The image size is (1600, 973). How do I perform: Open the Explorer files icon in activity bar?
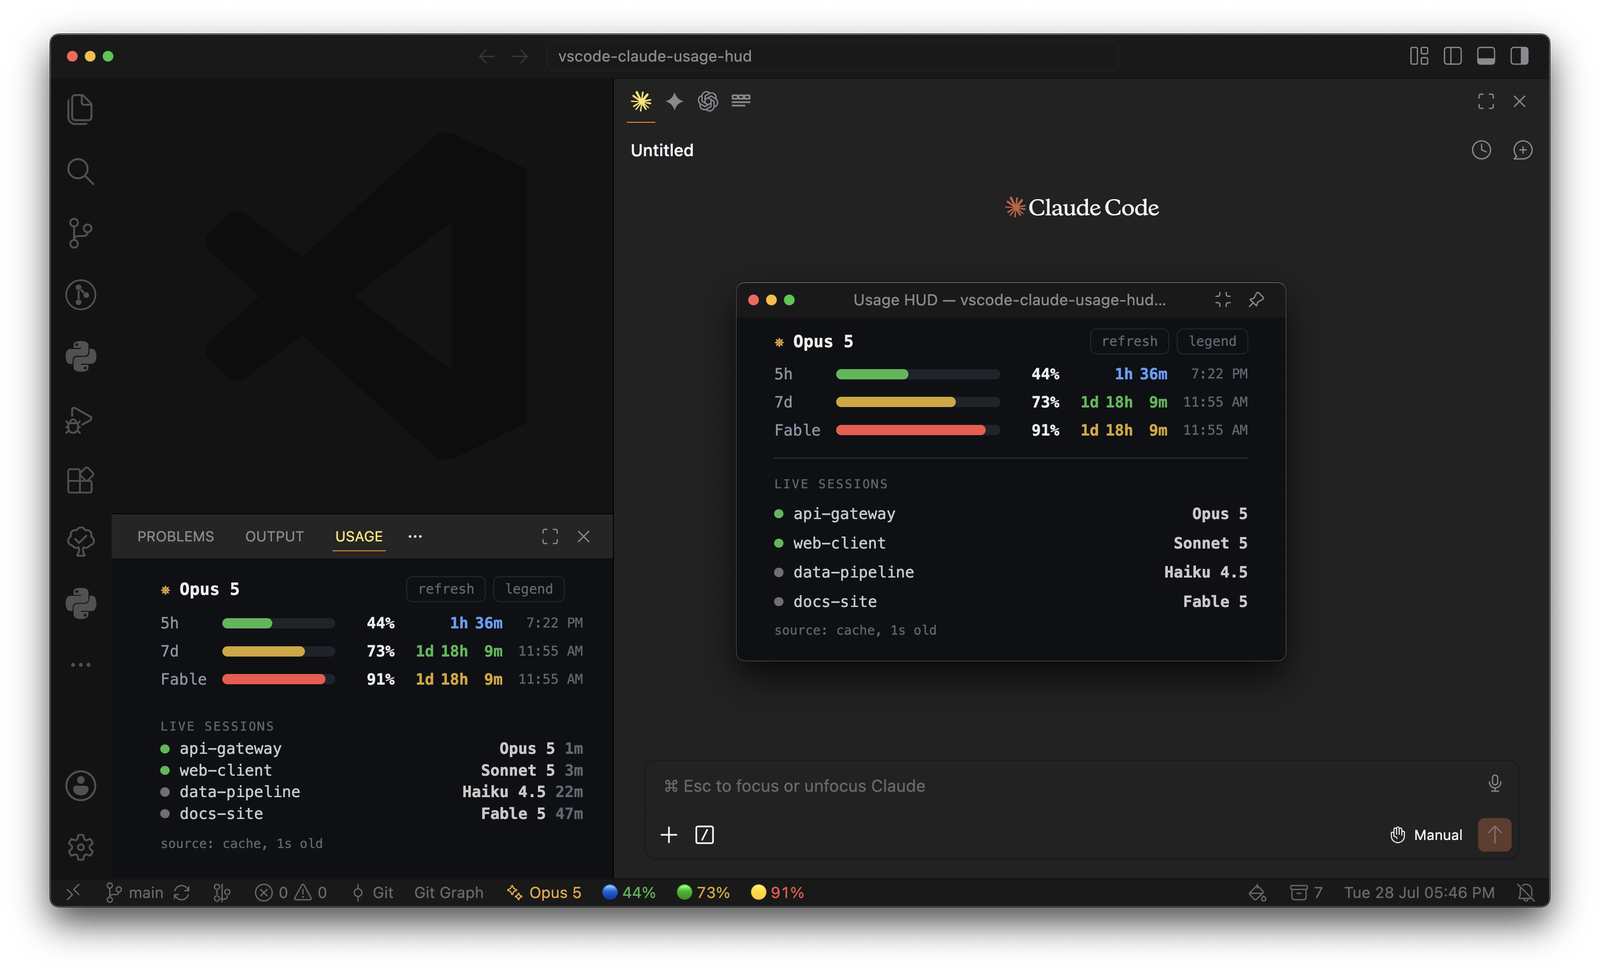80,109
